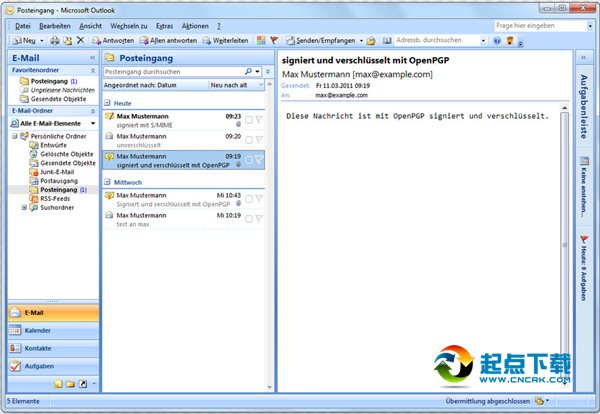
Task: Click the attachment clip on the 09:19 message
Action: (x=238, y=164)
